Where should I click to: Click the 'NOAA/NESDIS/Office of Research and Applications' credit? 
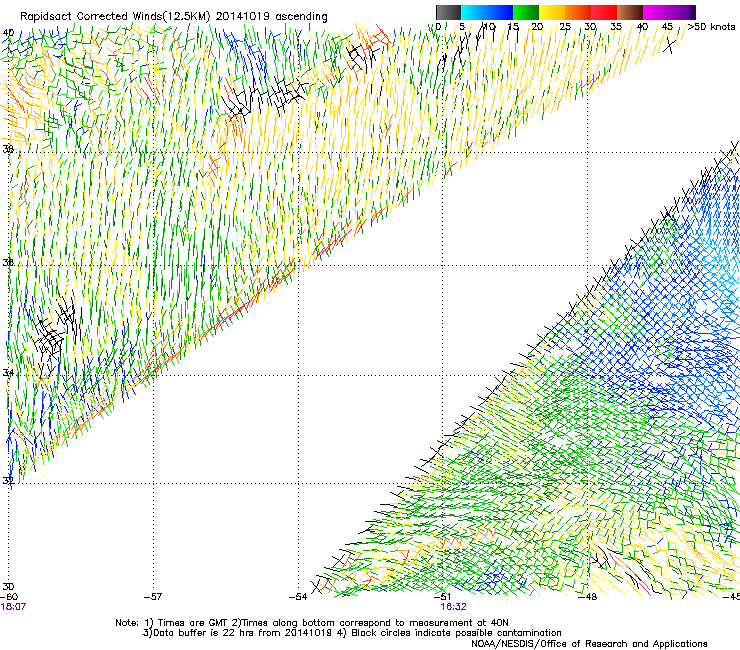point(589,643)
